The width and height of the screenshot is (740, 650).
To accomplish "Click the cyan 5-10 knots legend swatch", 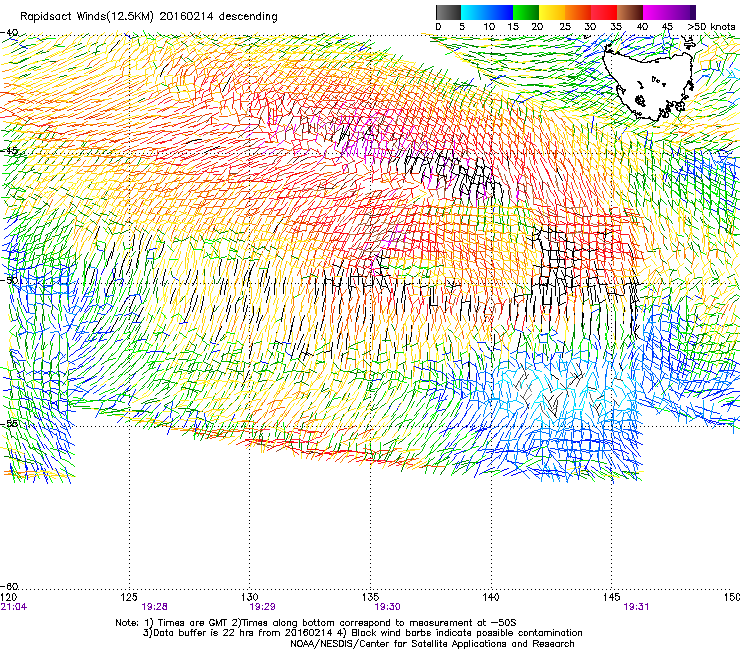I will (474, 12).
